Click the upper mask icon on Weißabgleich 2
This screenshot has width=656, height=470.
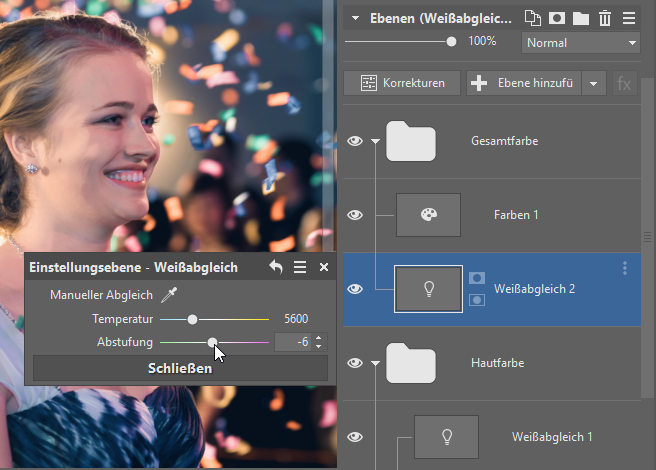[477, 278]
